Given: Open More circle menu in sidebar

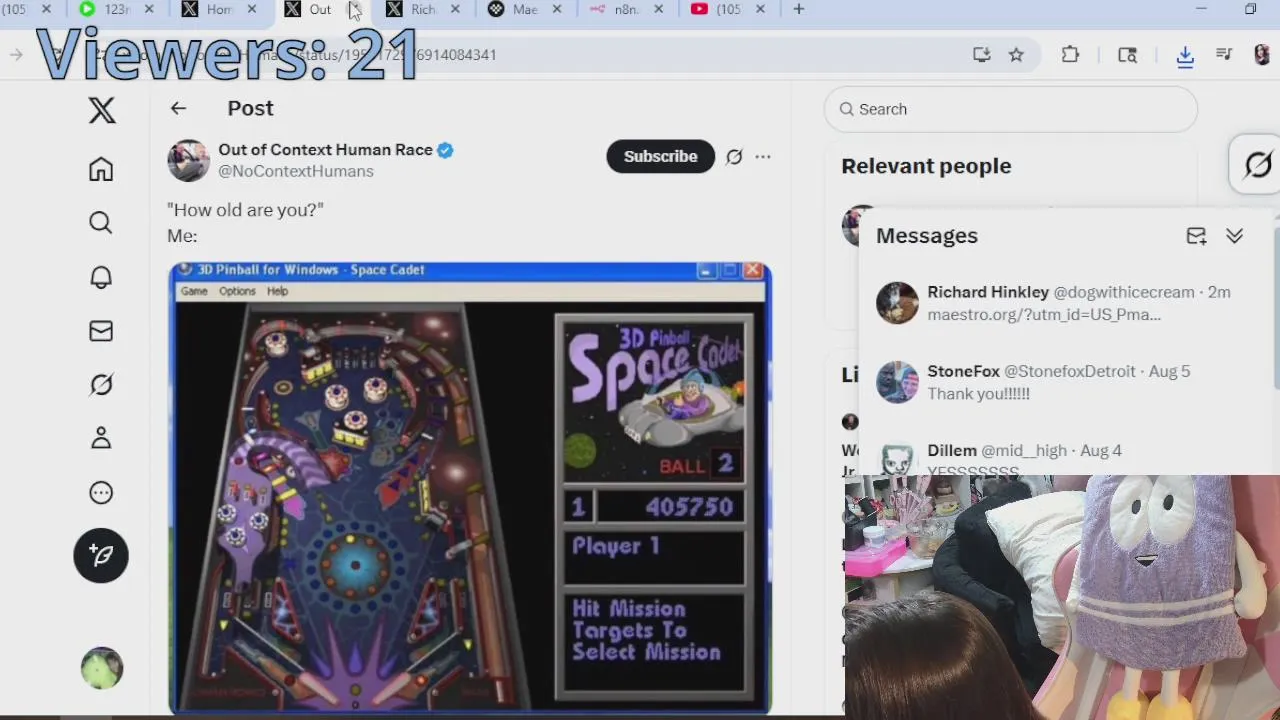Looking at the screenshot, I should coord(101,492).
